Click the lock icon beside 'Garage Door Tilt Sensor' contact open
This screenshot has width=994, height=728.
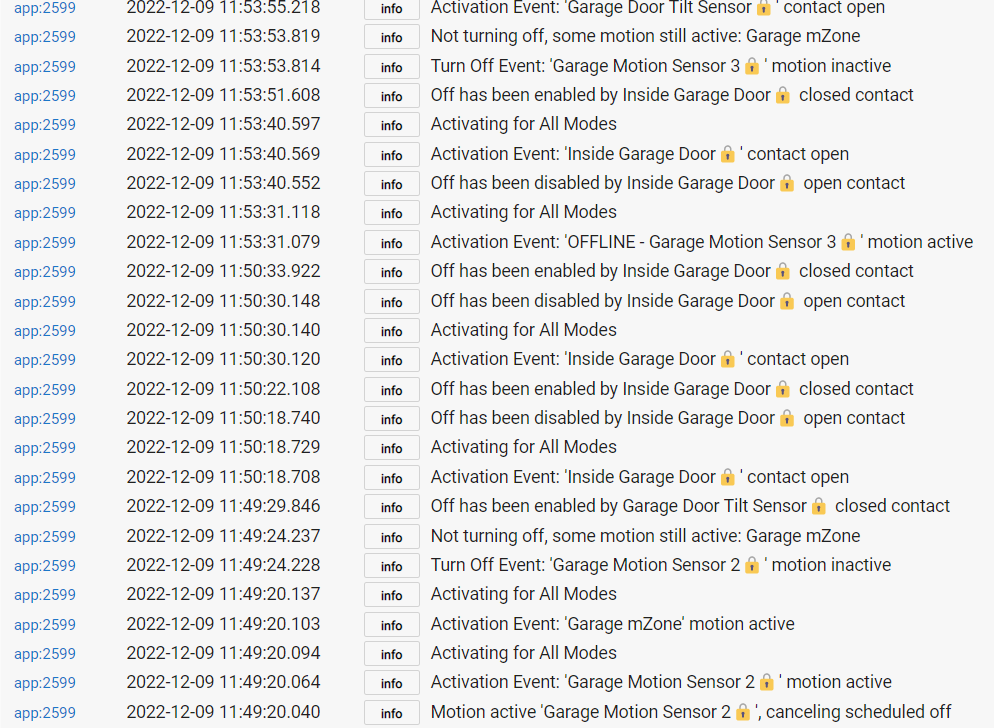click(x=764, y=8)
